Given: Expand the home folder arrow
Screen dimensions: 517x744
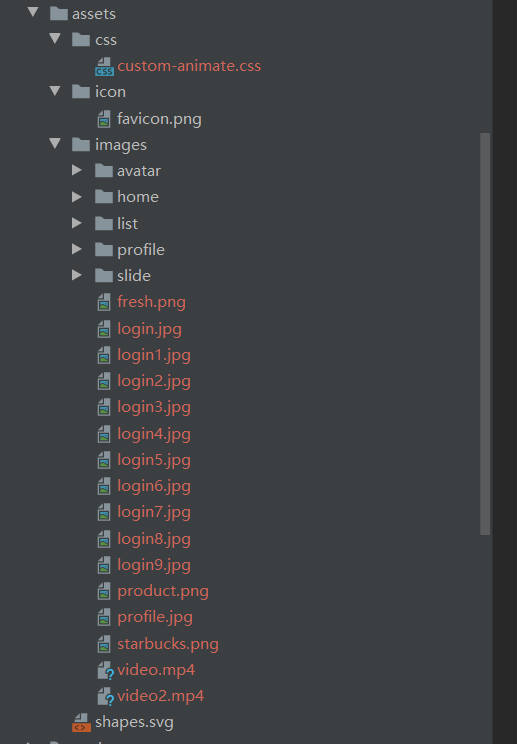Looking at the screenshot, I should [77, 196].
